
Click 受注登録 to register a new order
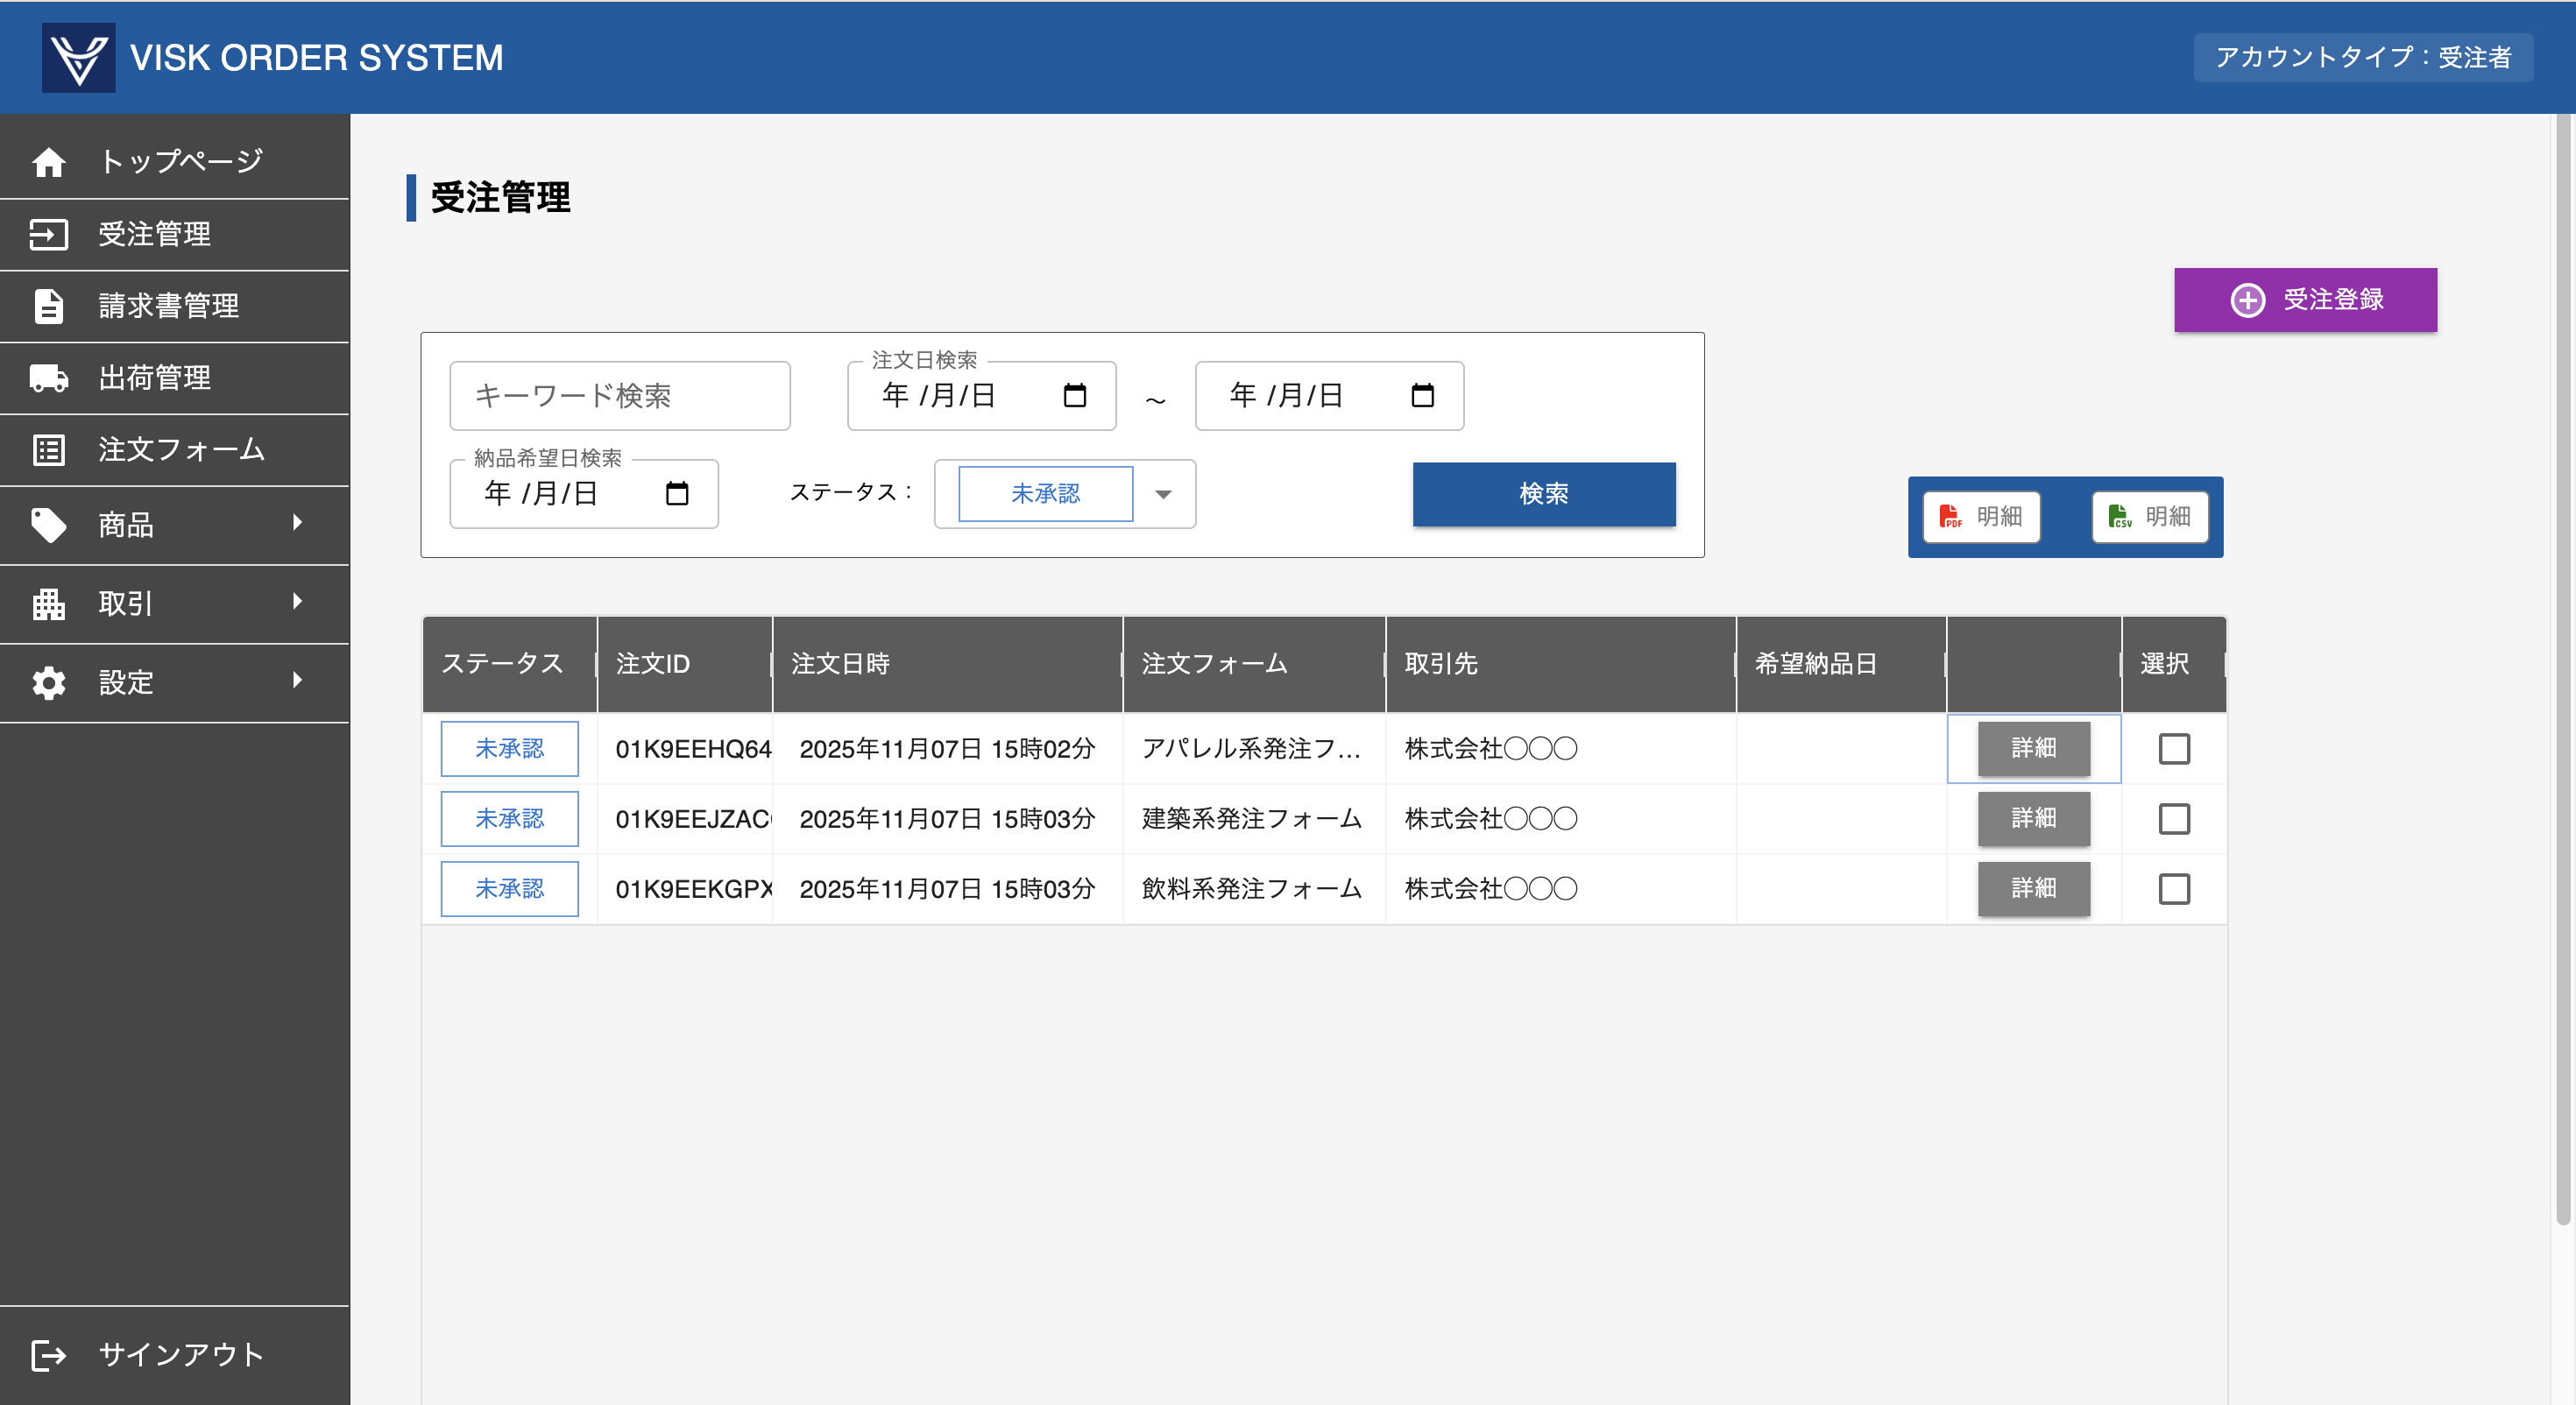(2305, 299)
